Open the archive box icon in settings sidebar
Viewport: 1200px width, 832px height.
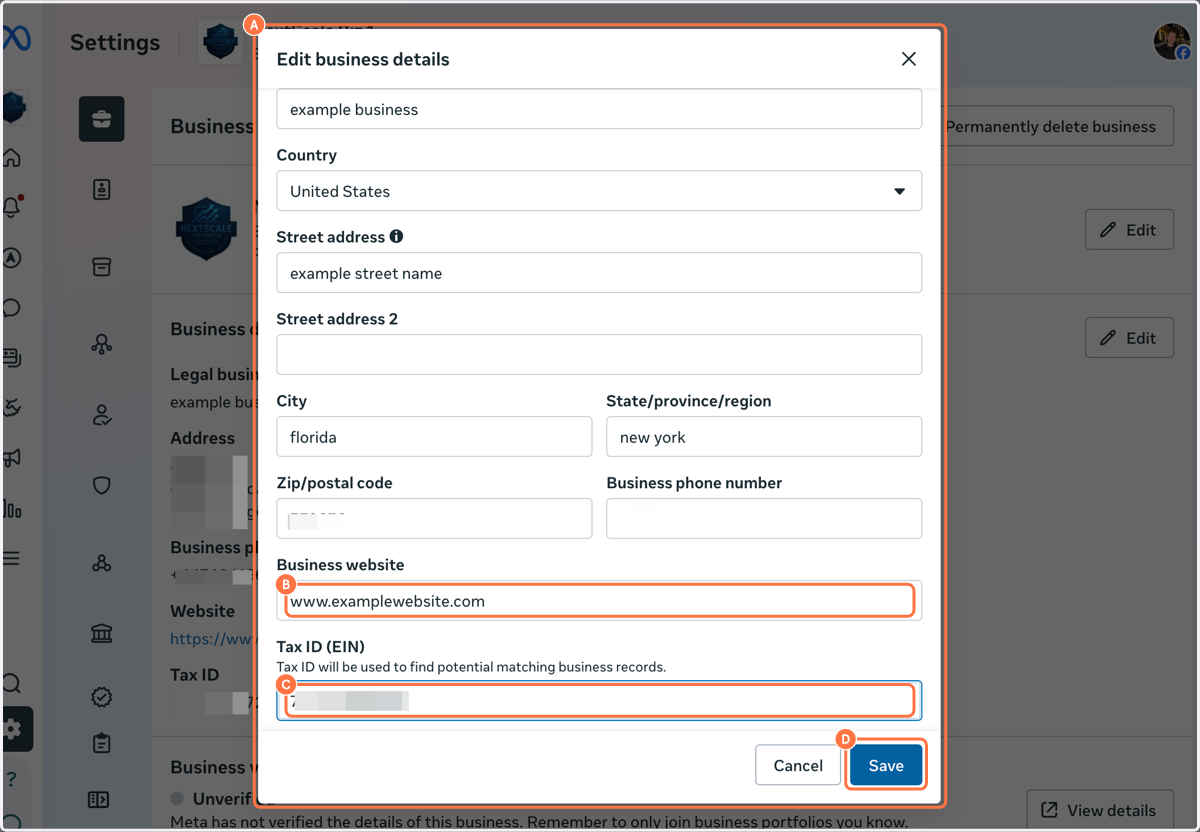(102, 267)
